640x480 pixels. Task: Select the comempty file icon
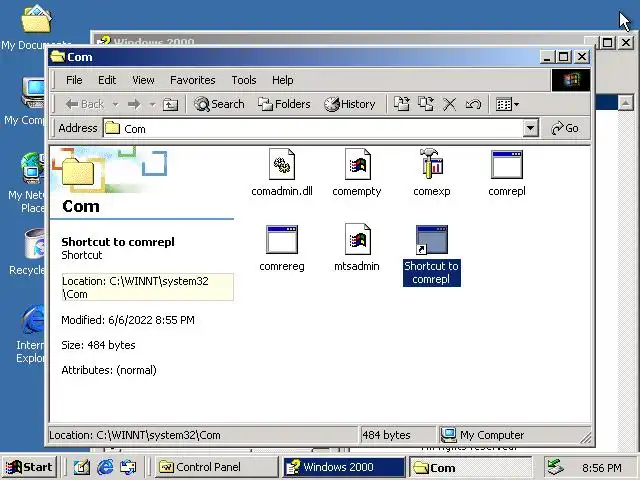pyautogui.click(x=357, y=164)
